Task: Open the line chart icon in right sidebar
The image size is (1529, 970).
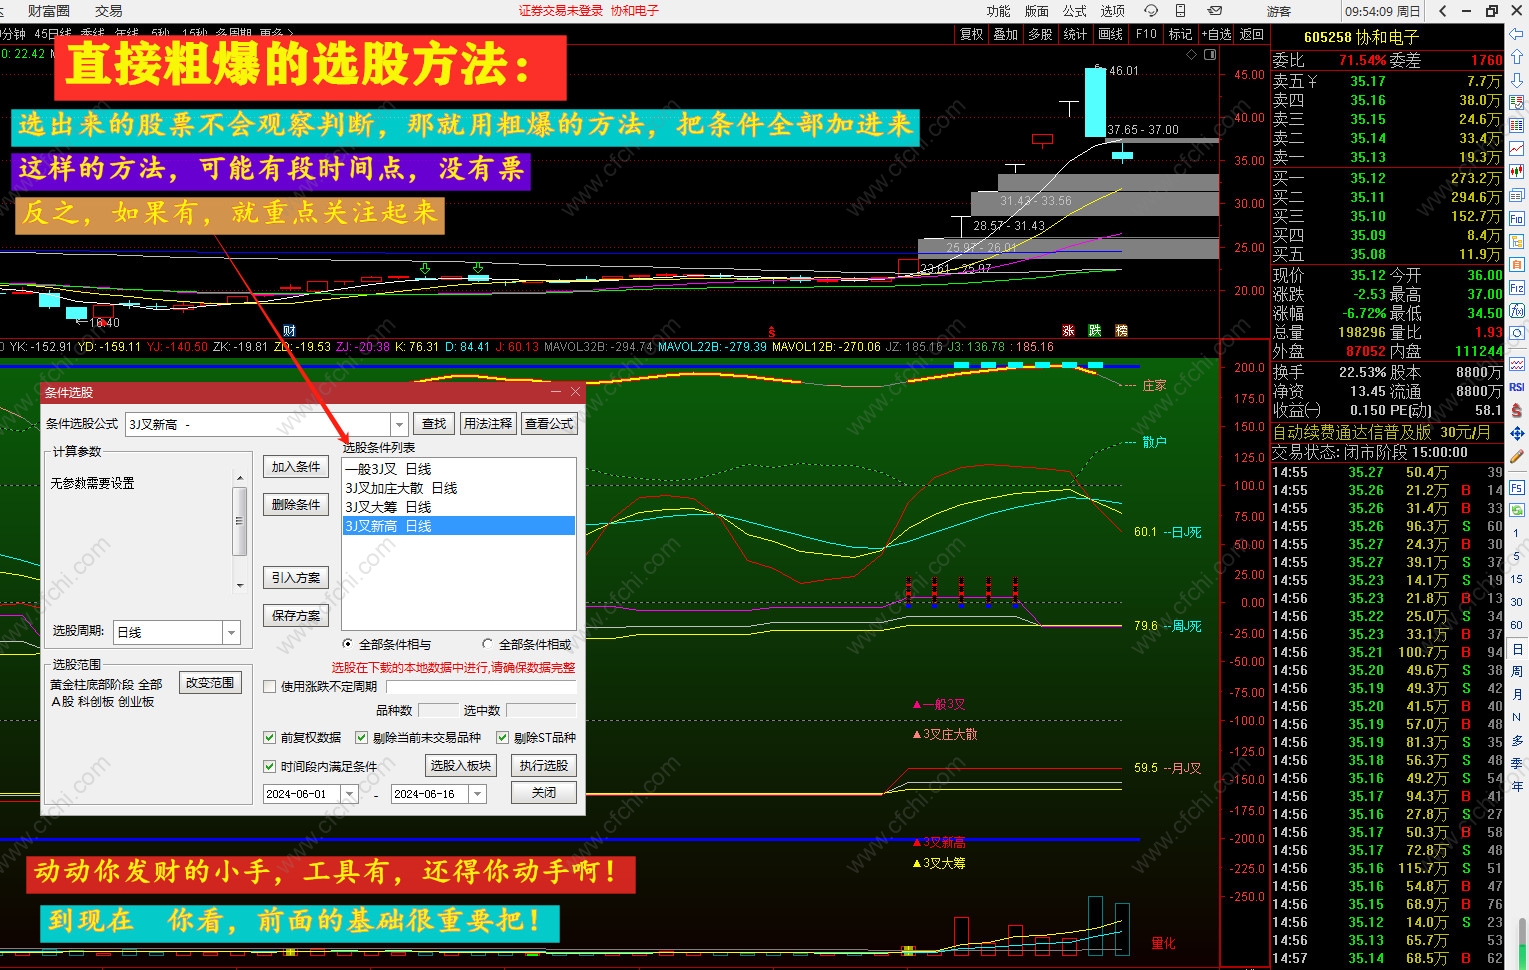Action: (1517, 149)
